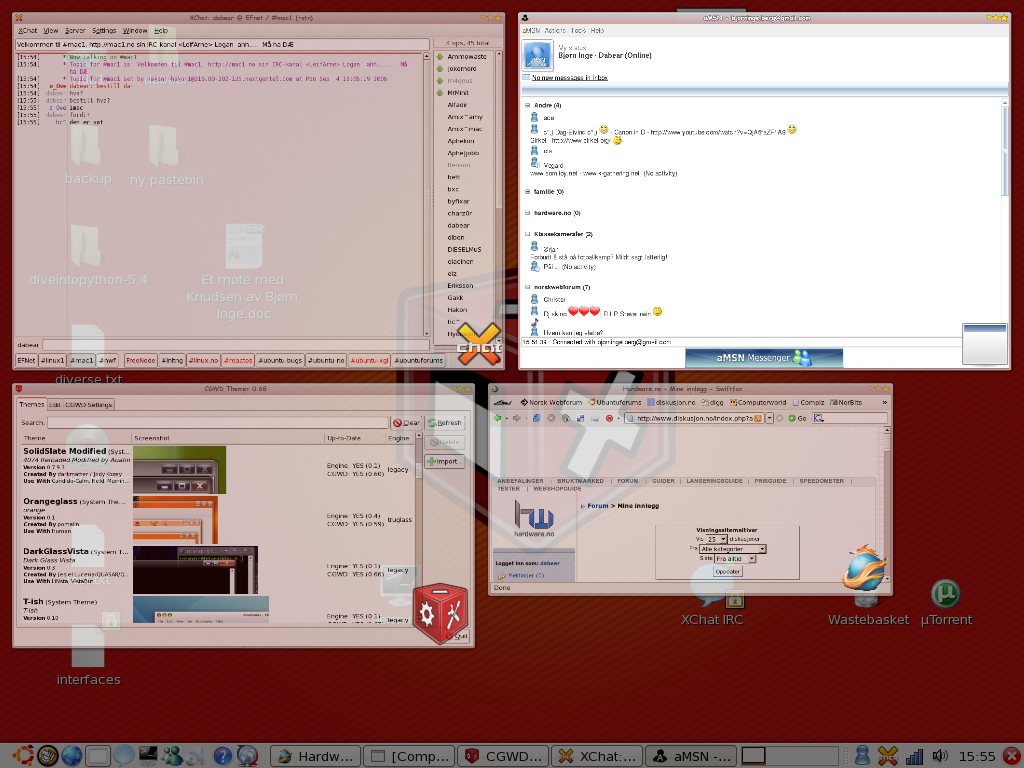Click the volume speaker icon in tray
The width and height of the screenshot is (1024, 768).
coord(940,756)
